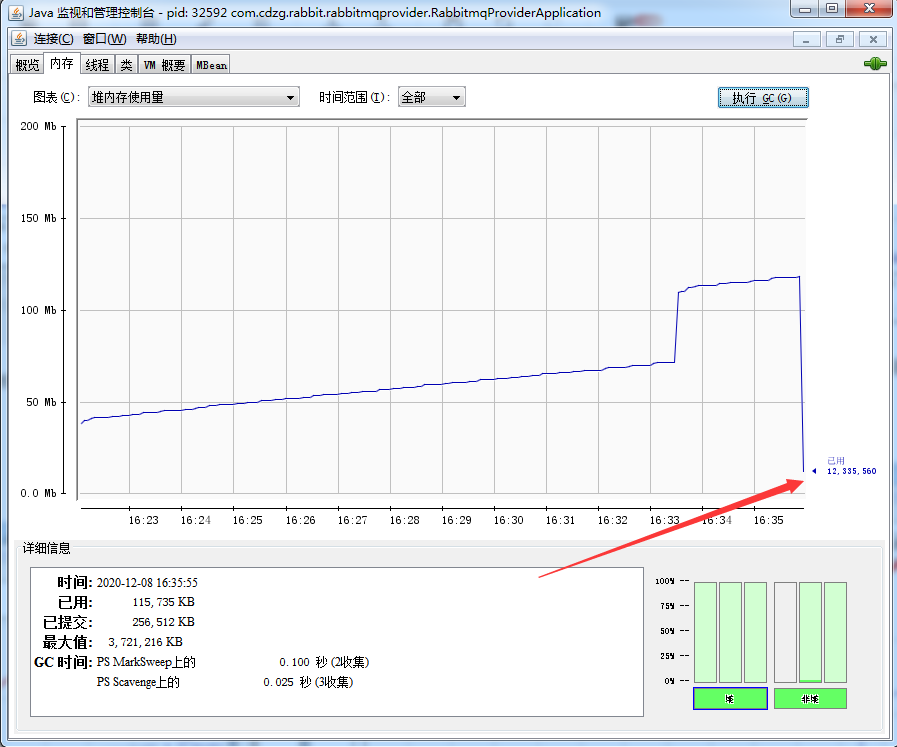The height and width of the screenshot is (747, 897).
Task: Click the 200 Mb axis label
Action: pos(38,126)
